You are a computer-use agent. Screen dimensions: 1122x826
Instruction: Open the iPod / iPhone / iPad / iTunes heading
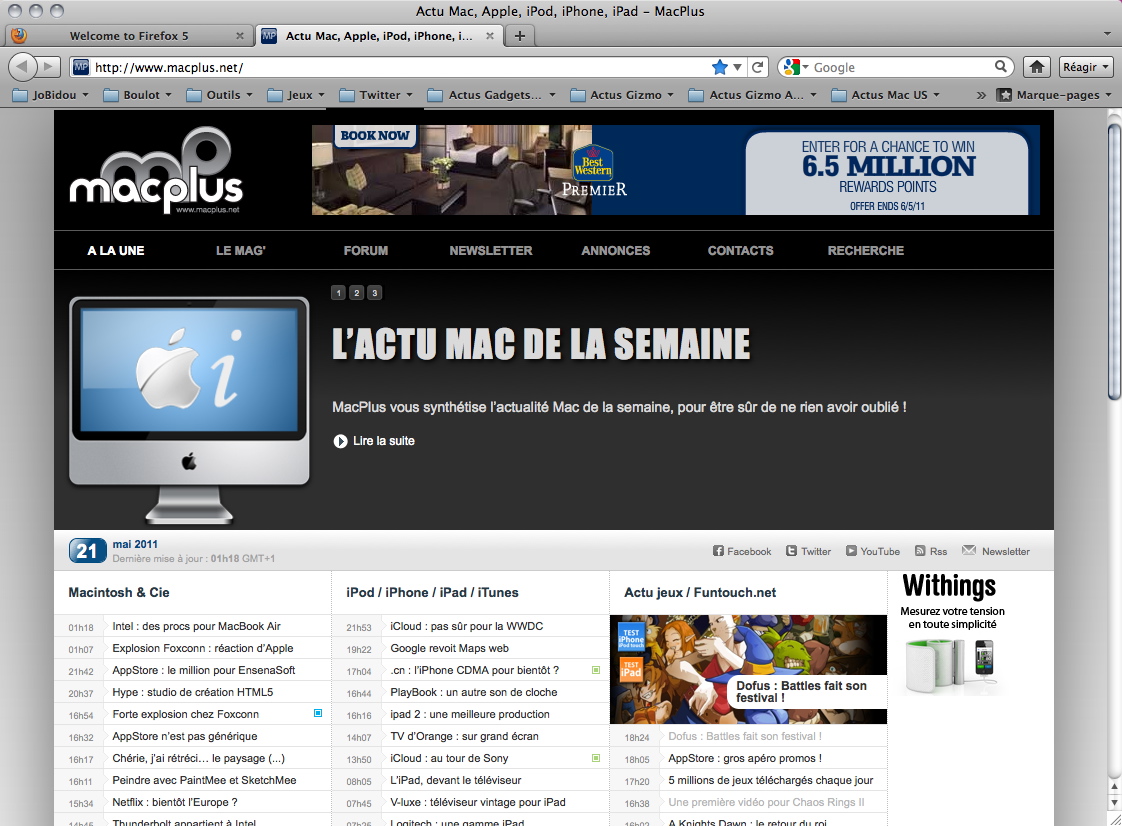432,593
